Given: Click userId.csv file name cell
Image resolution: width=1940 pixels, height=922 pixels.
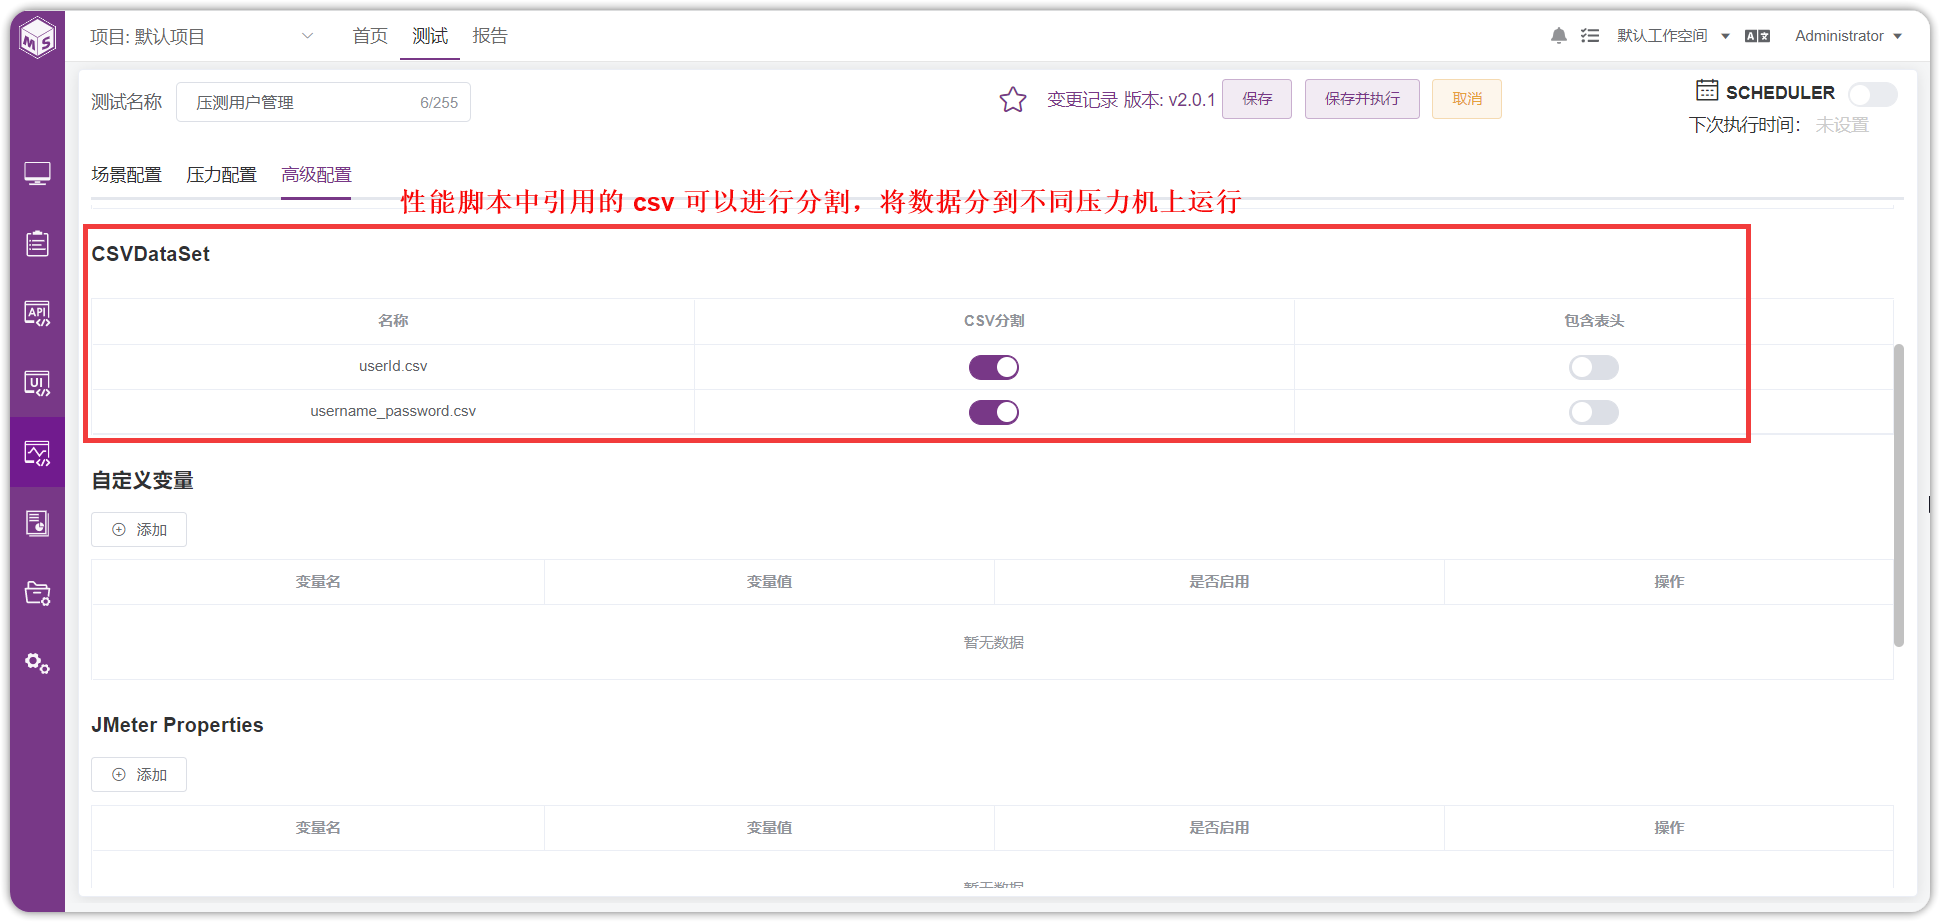Looking at the screenshot, I should [393, 366].
